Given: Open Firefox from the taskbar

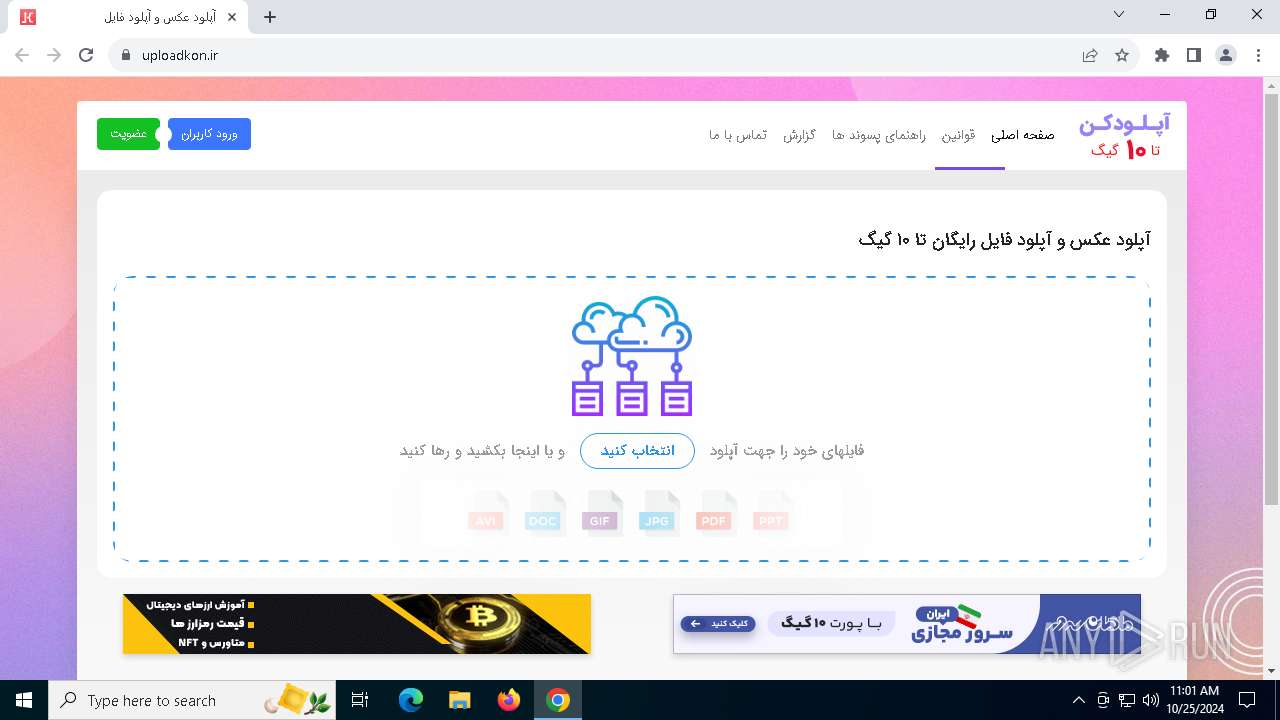Looking at the screenshot, I should (509, 700).
